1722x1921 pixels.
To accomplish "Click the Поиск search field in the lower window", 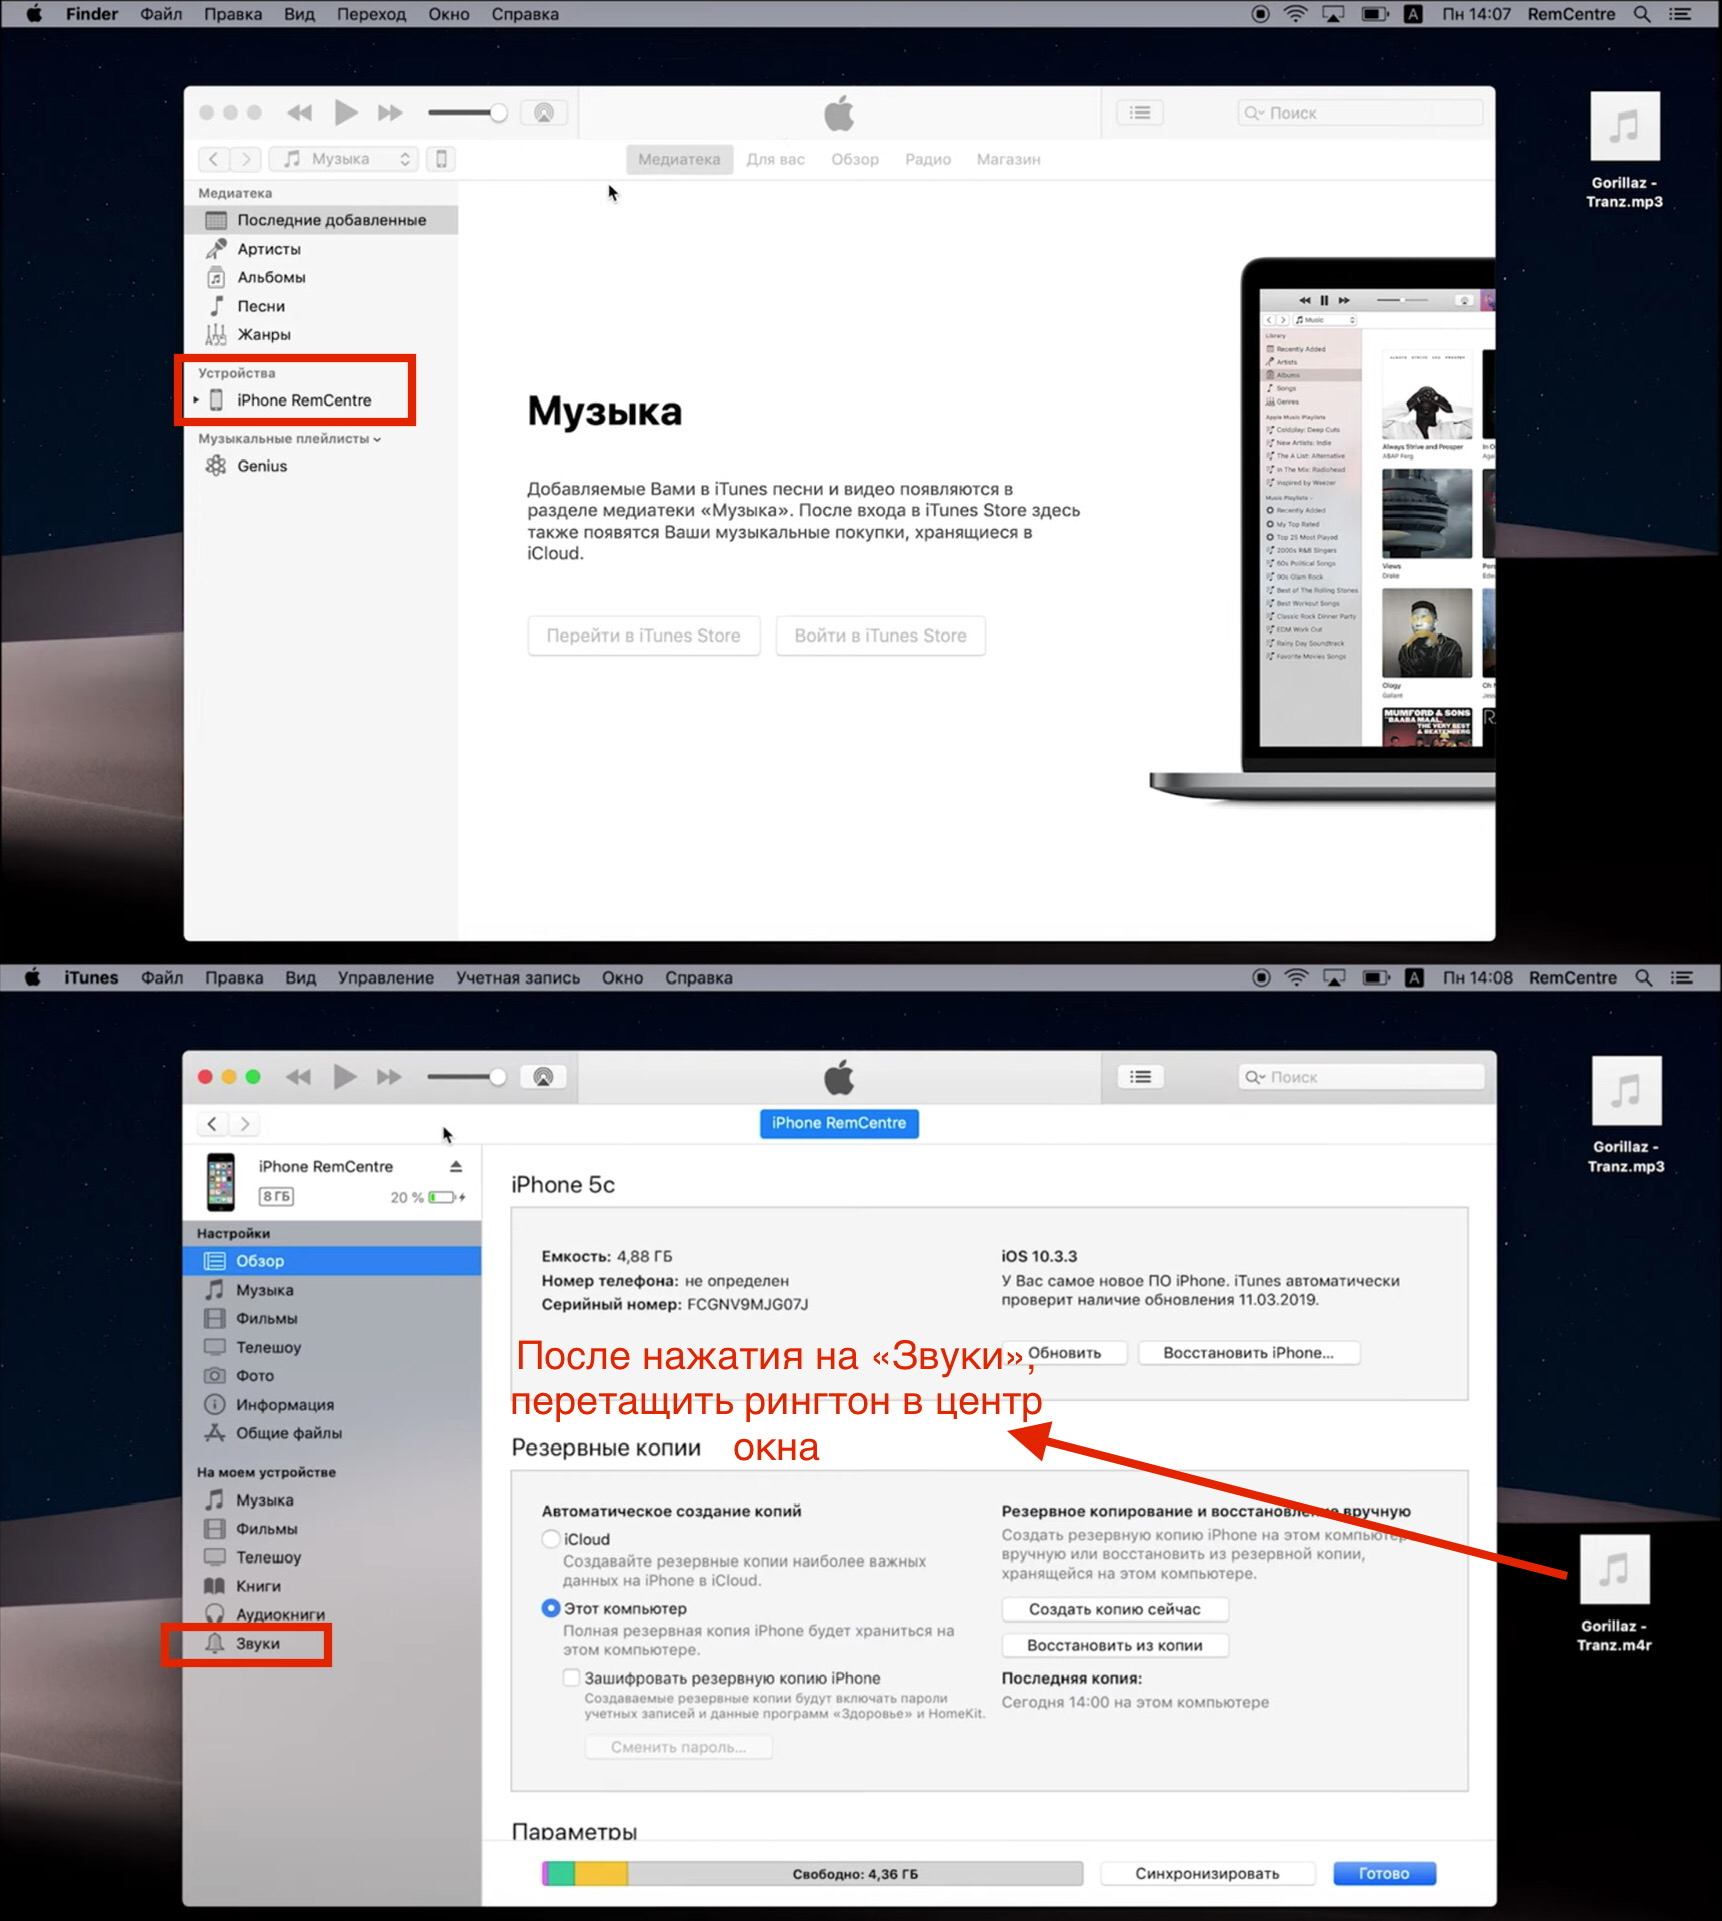I will 1360,1077.
